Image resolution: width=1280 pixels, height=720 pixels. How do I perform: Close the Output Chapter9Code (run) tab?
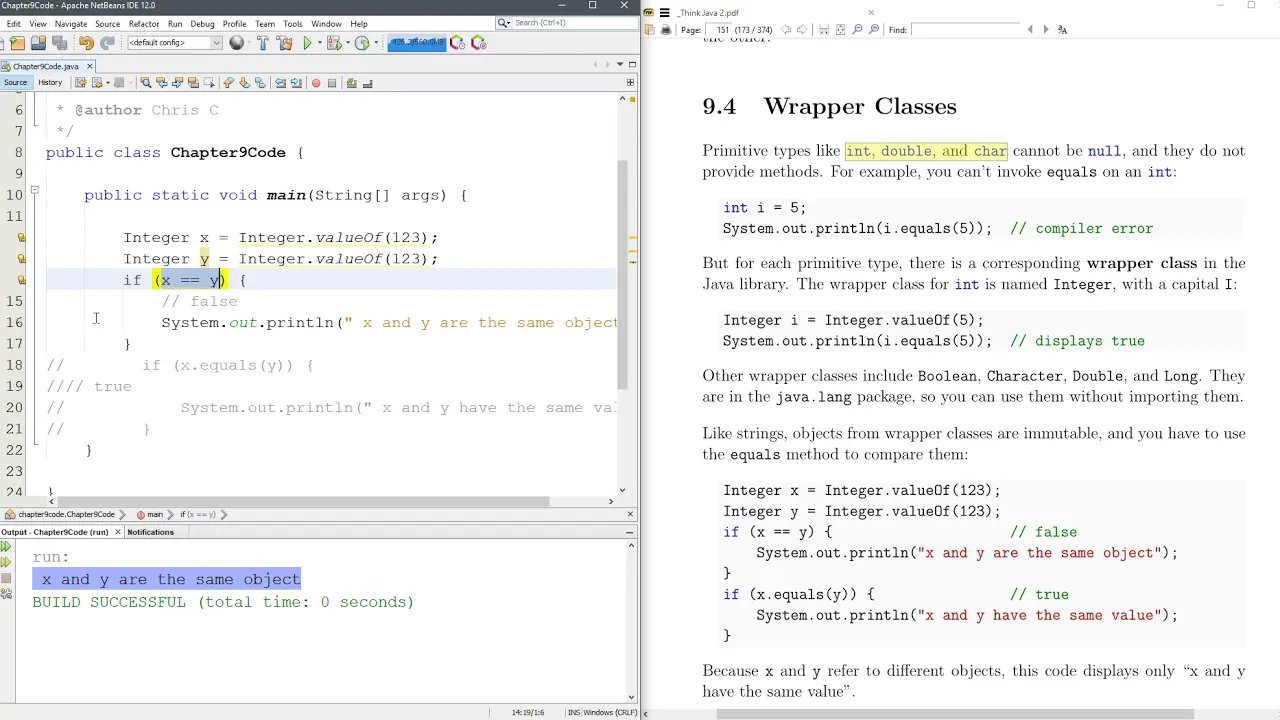118,532
